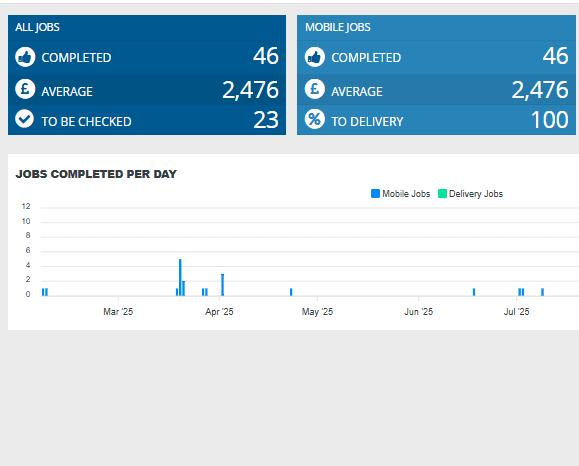Click the last bar after Jul '25

click(x=542, y=292)
